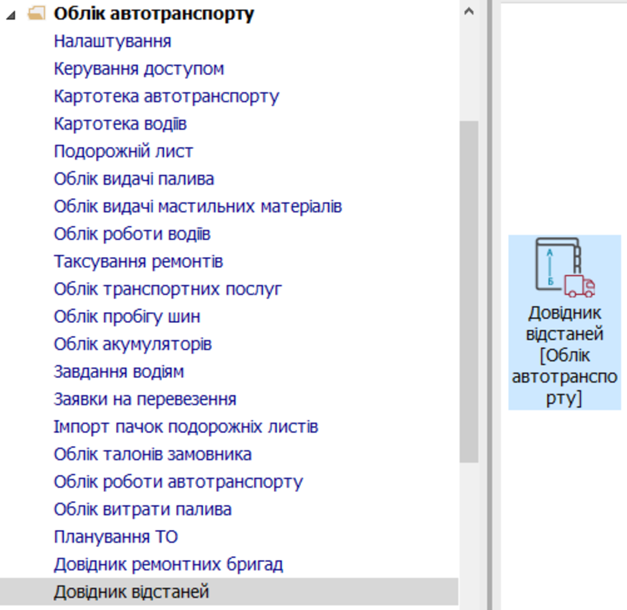Screen dimensions: 627x610
Task: Open Облік акумуляторів
Action: click(x=133, y=344)
